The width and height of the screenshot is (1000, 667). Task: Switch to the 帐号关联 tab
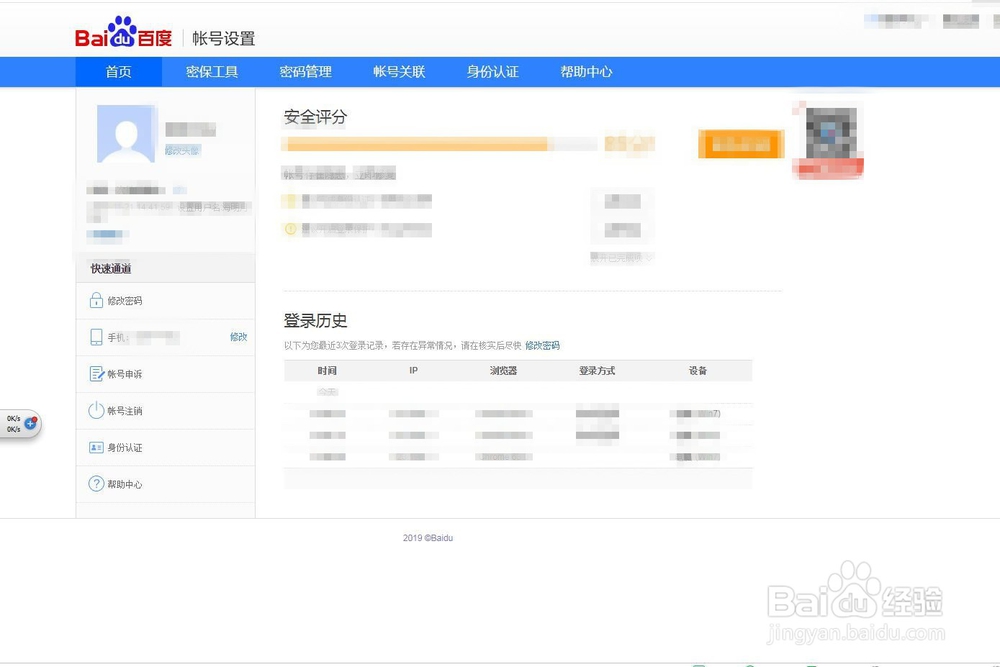tap(398, 71)
